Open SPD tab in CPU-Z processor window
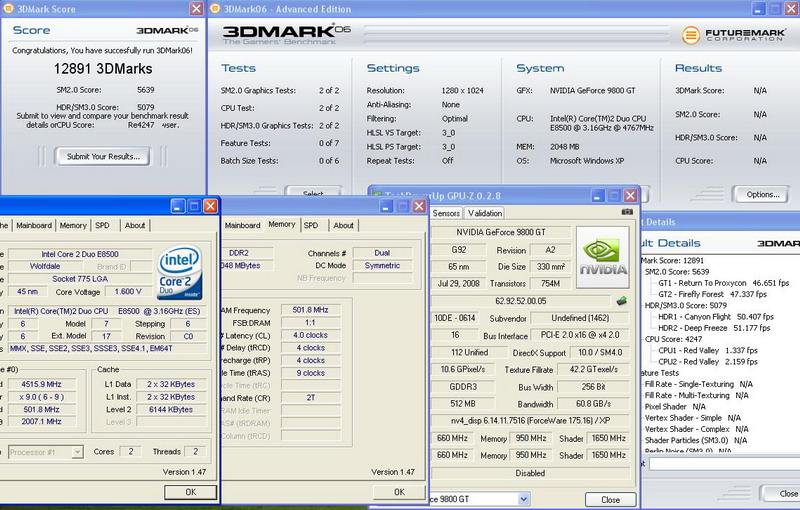Image resolution: width=800 pixels, height=510 pixels. 102,225
